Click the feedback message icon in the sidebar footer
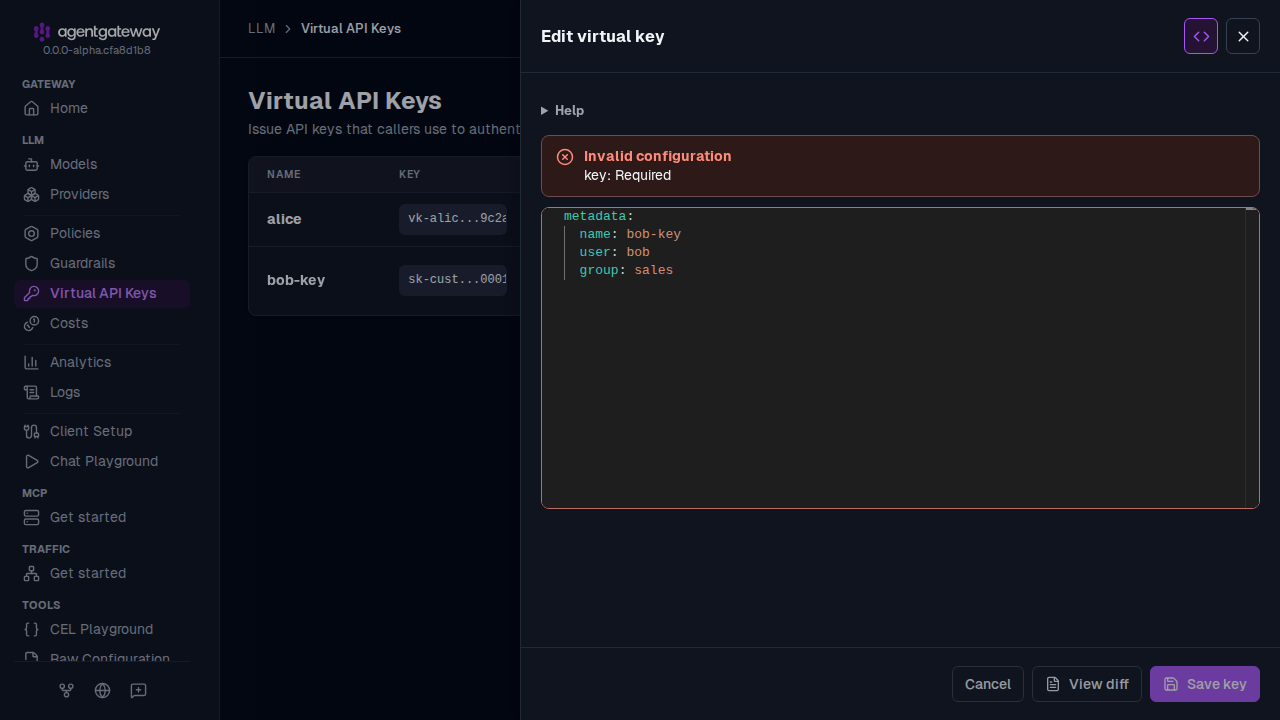The image size is (1280, 720). tap(139, 690)
